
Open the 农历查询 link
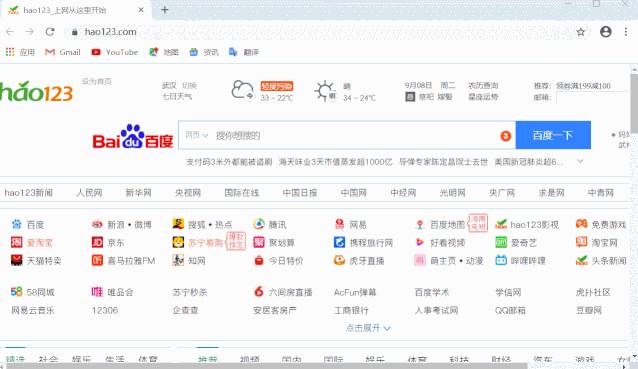[483, 85]
